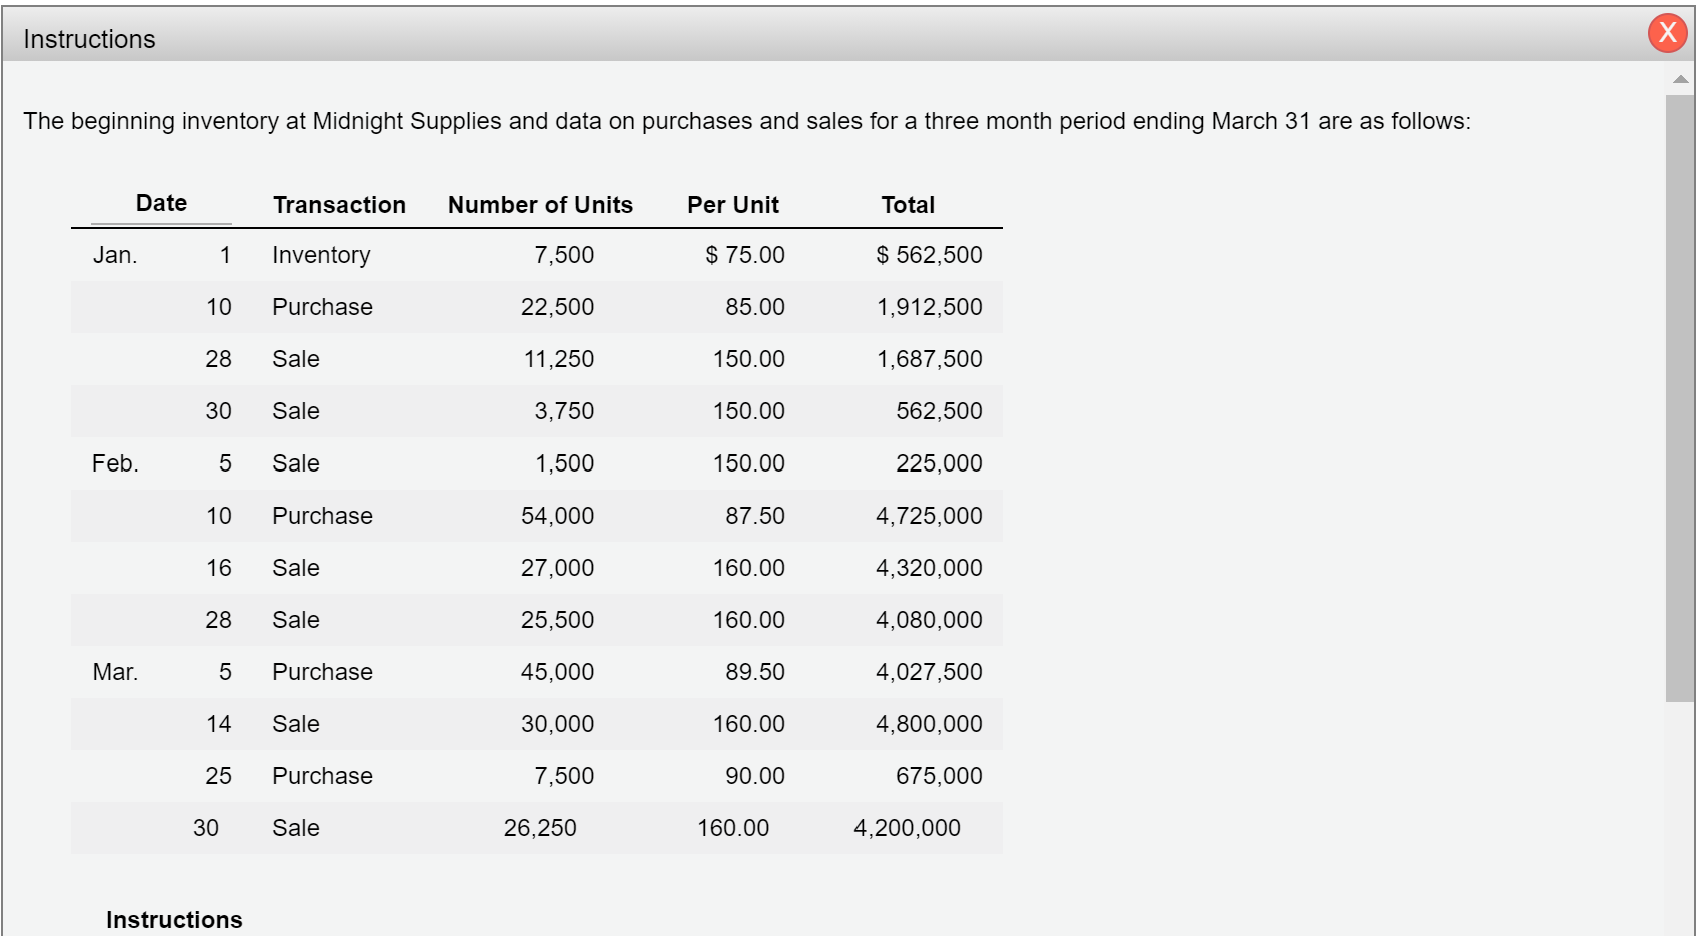Image resolution: width=1708 pixels, height=936 pixels.
Task: Select the 87.50 per unit cell
Action: click(x=755, y=516)
